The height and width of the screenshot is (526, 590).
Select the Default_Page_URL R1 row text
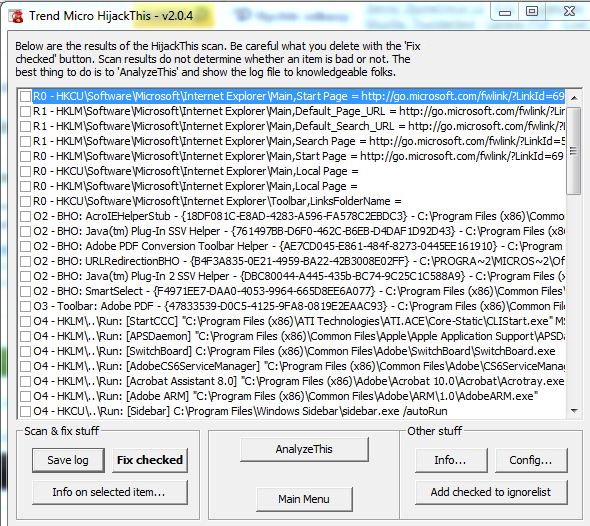(299, 111)
